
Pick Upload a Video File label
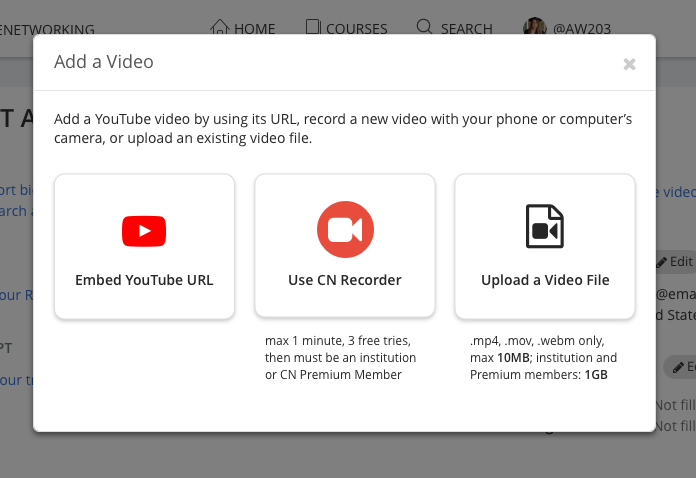tap(545, 280)
